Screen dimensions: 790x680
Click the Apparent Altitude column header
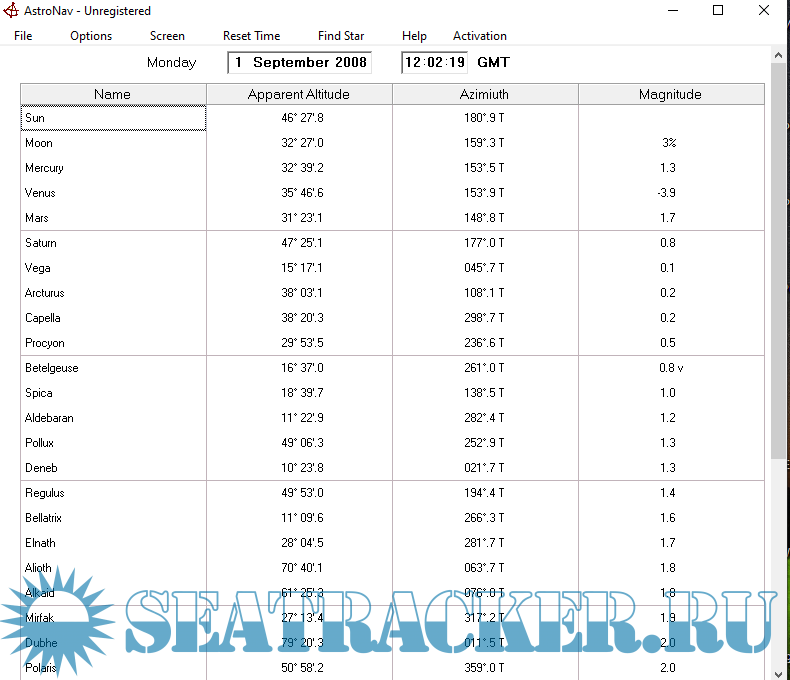click(299, 94)
